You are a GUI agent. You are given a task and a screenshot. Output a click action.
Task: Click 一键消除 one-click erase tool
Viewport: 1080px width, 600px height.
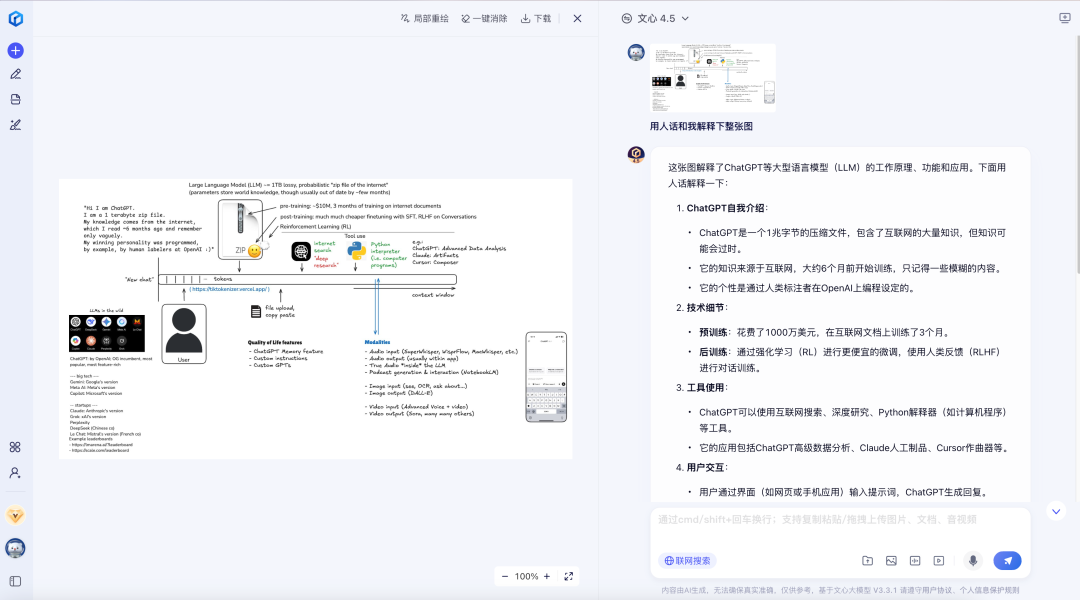tap(484, 19)
